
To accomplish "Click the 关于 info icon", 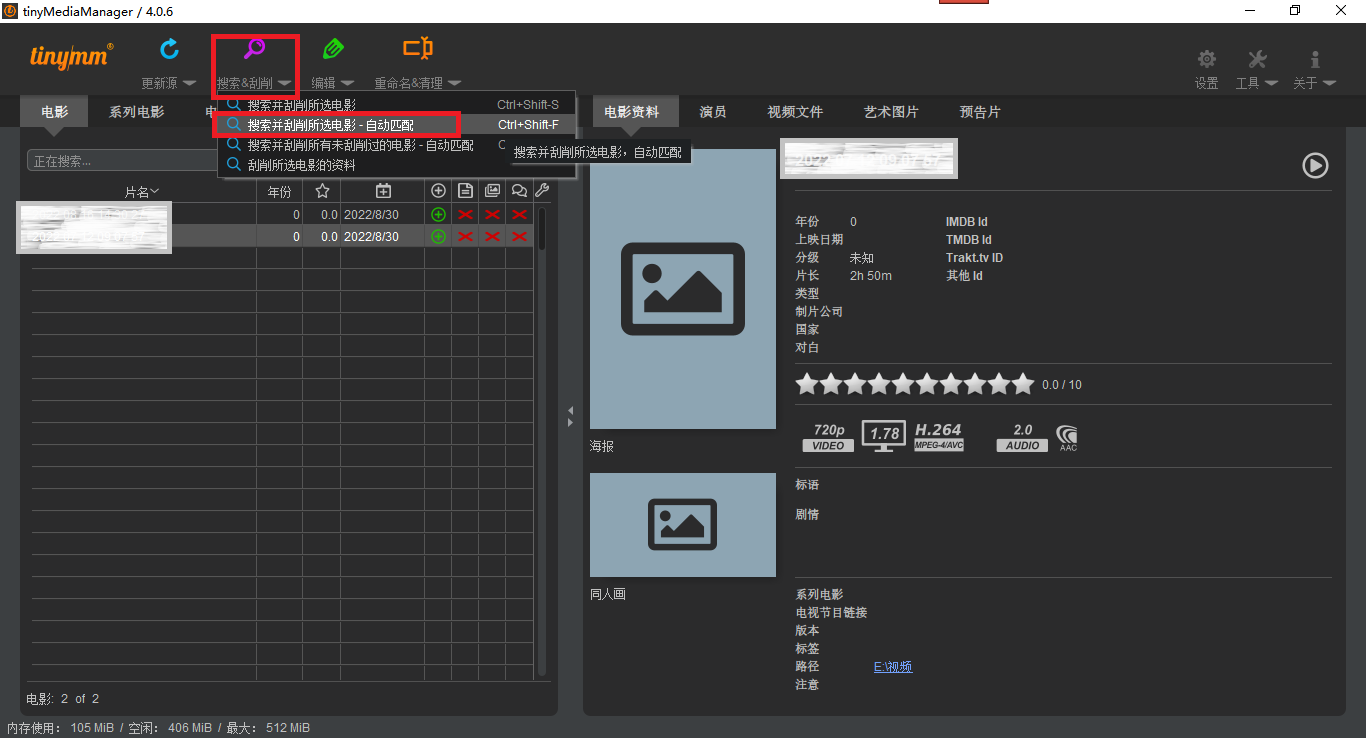I will (x=1315, y=59).
